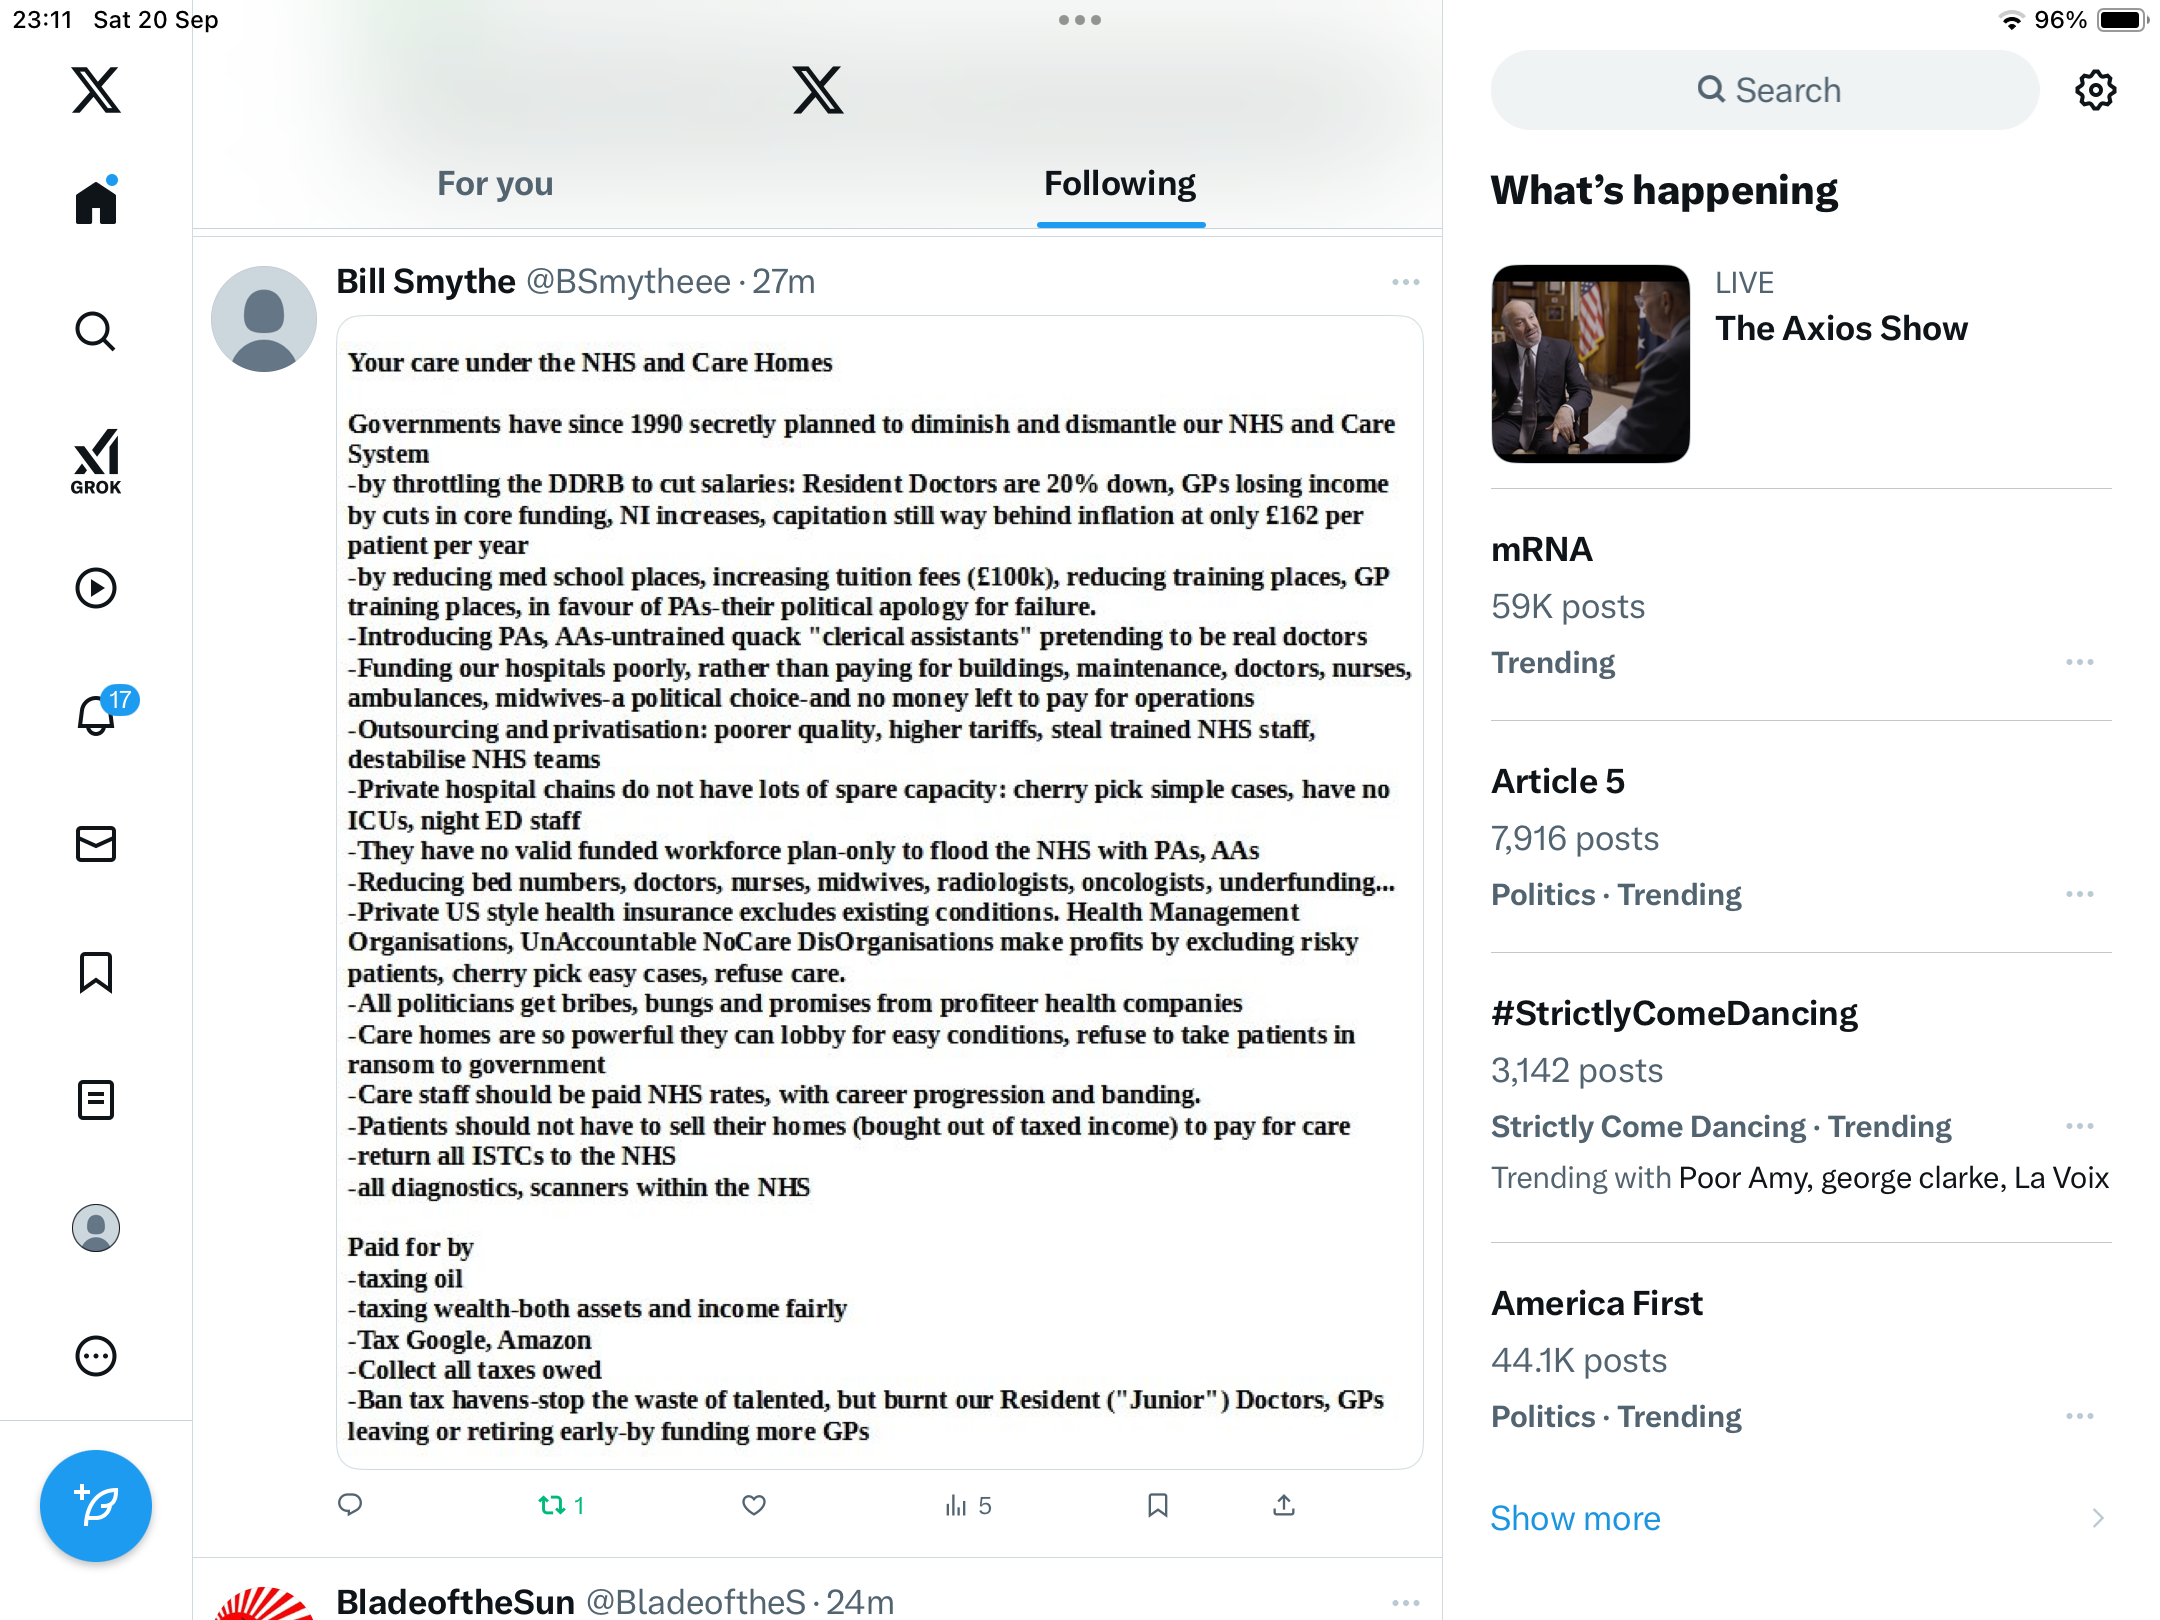
Task: Open more options for Article 5 trend
Action: tap(2080, 894)
